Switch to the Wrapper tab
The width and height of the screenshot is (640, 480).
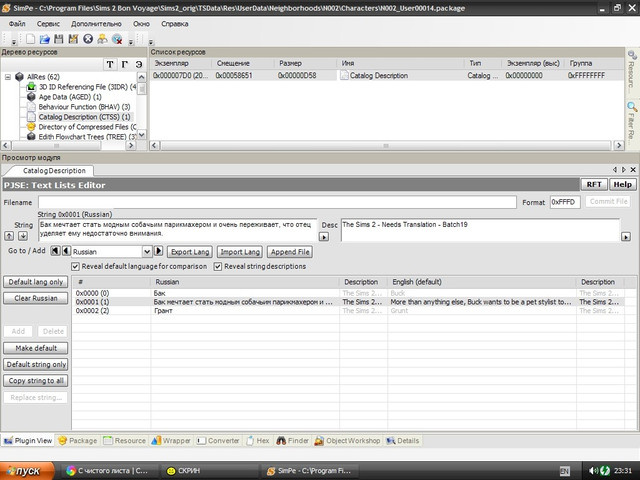(x=171, y=441)
